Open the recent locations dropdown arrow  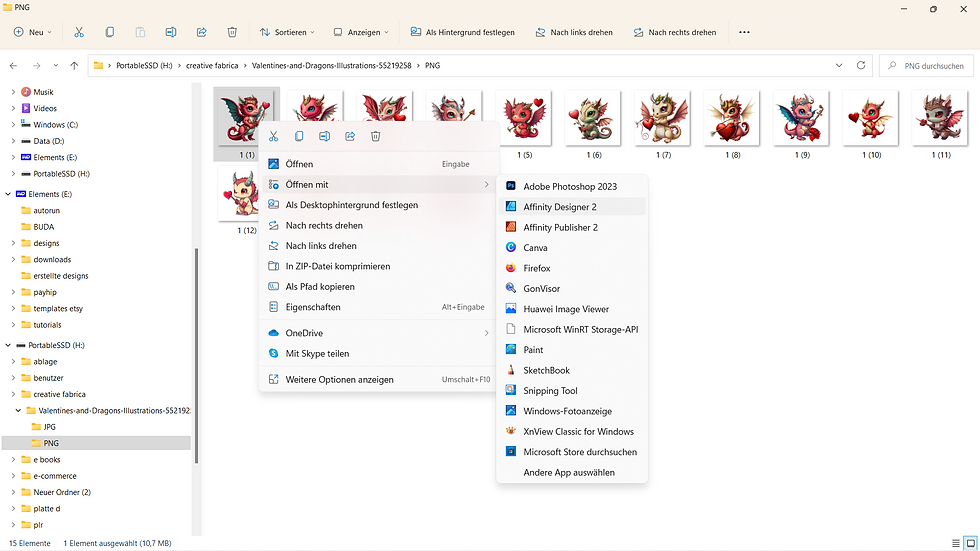(56, 65)
